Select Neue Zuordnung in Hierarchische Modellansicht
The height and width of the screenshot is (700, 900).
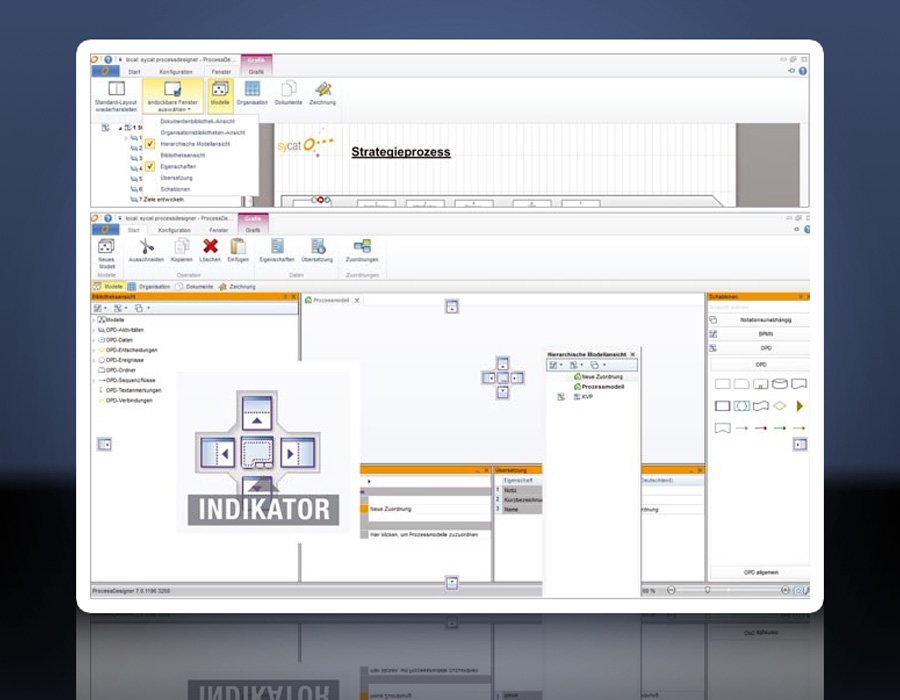click(598, 377)
